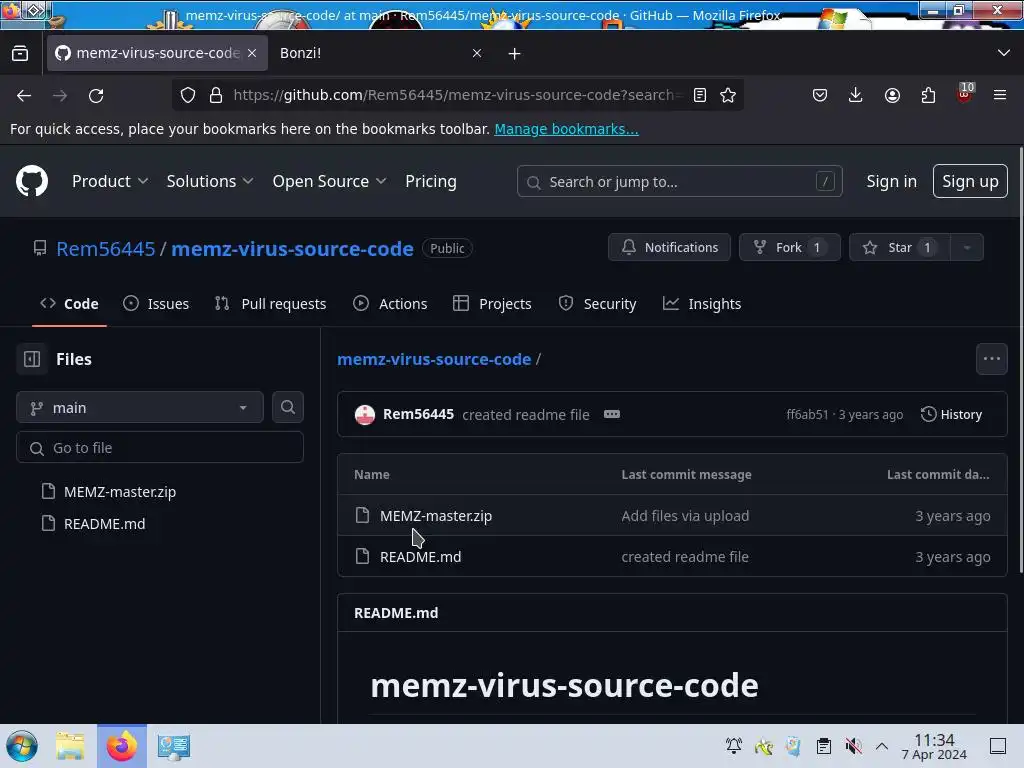Switch to the Bonzi! browser tab
This screenshot has height=768, width=1024.
tap(380, 53)
